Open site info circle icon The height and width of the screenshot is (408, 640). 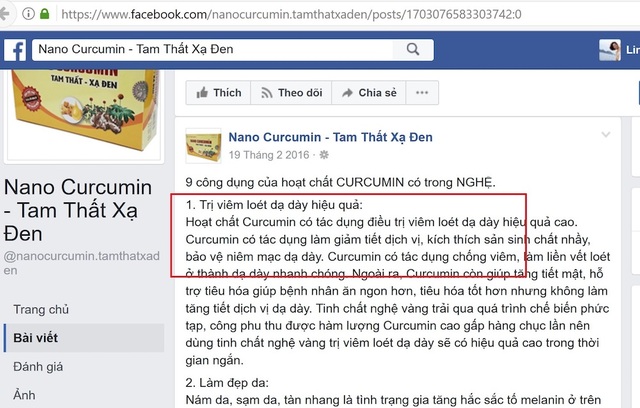click(28, 14)
